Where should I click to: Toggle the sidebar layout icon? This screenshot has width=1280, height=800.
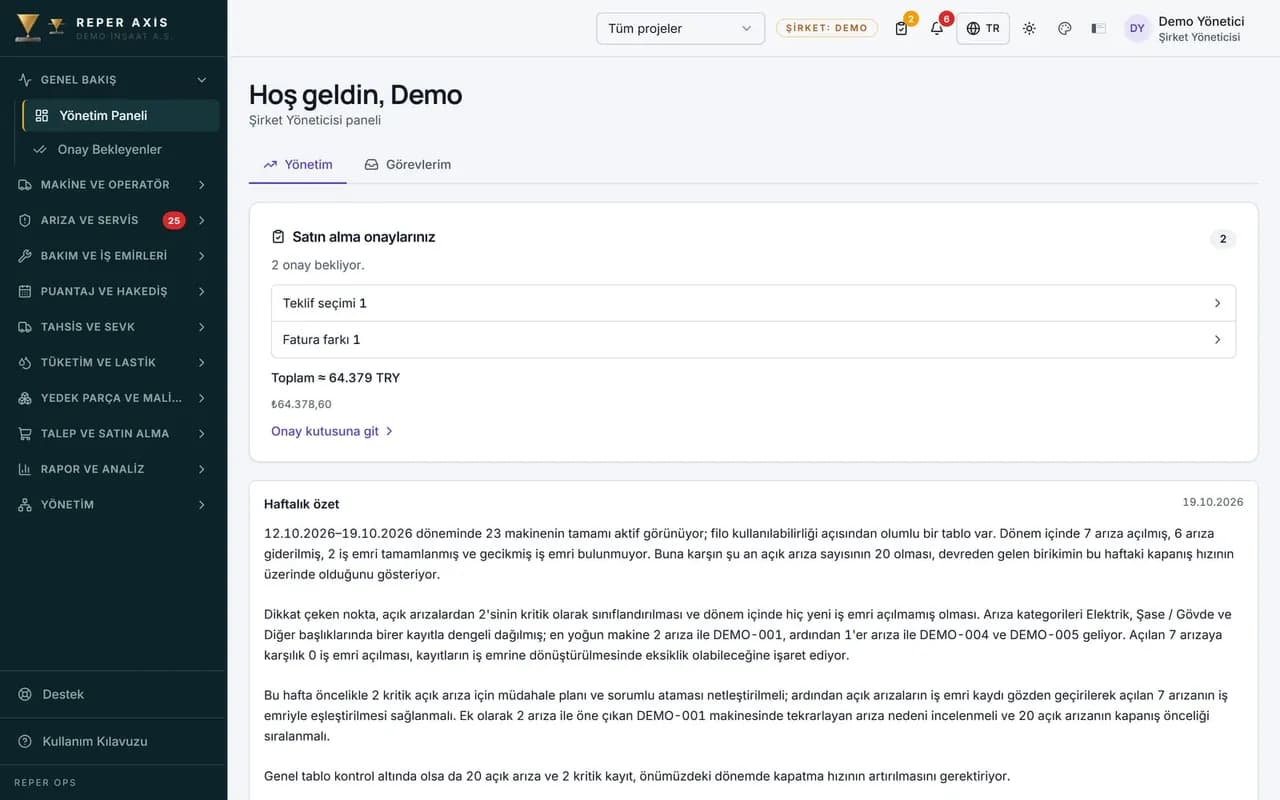(1098, 28)
